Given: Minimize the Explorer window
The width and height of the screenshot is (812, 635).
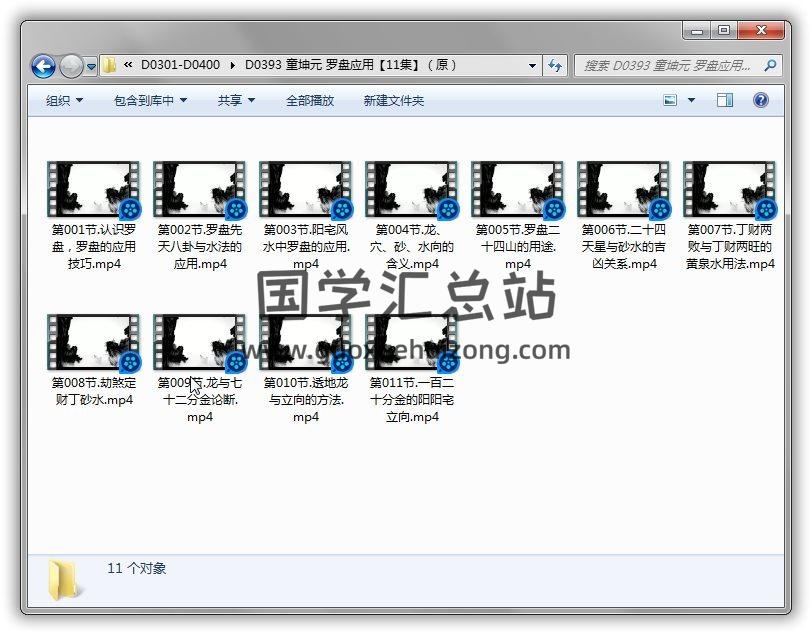Looking at the screenshot, I should (x=697, y=31).
